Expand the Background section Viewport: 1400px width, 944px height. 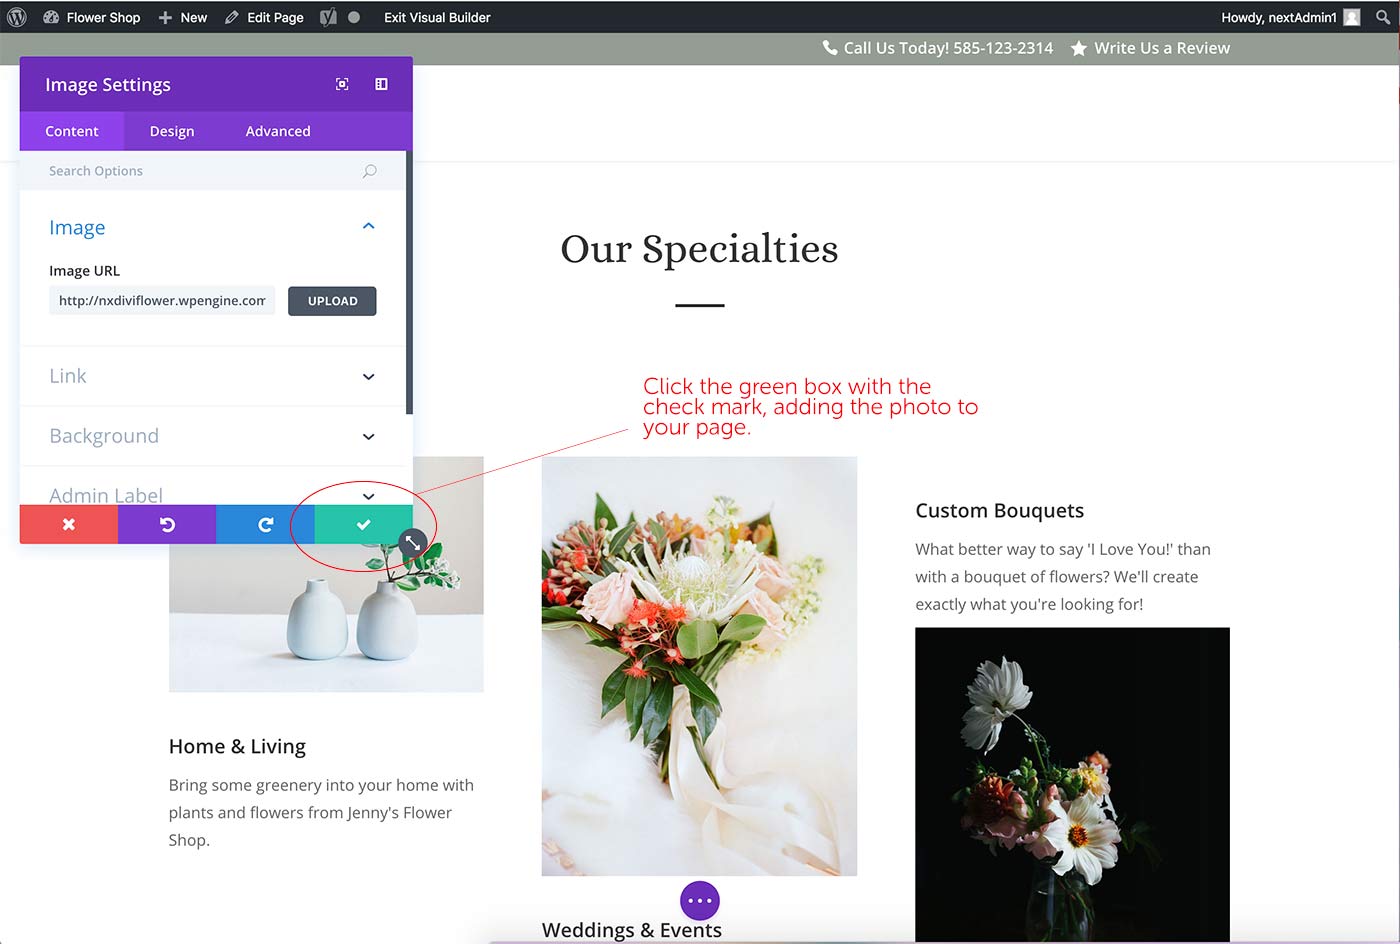[213, 436]
